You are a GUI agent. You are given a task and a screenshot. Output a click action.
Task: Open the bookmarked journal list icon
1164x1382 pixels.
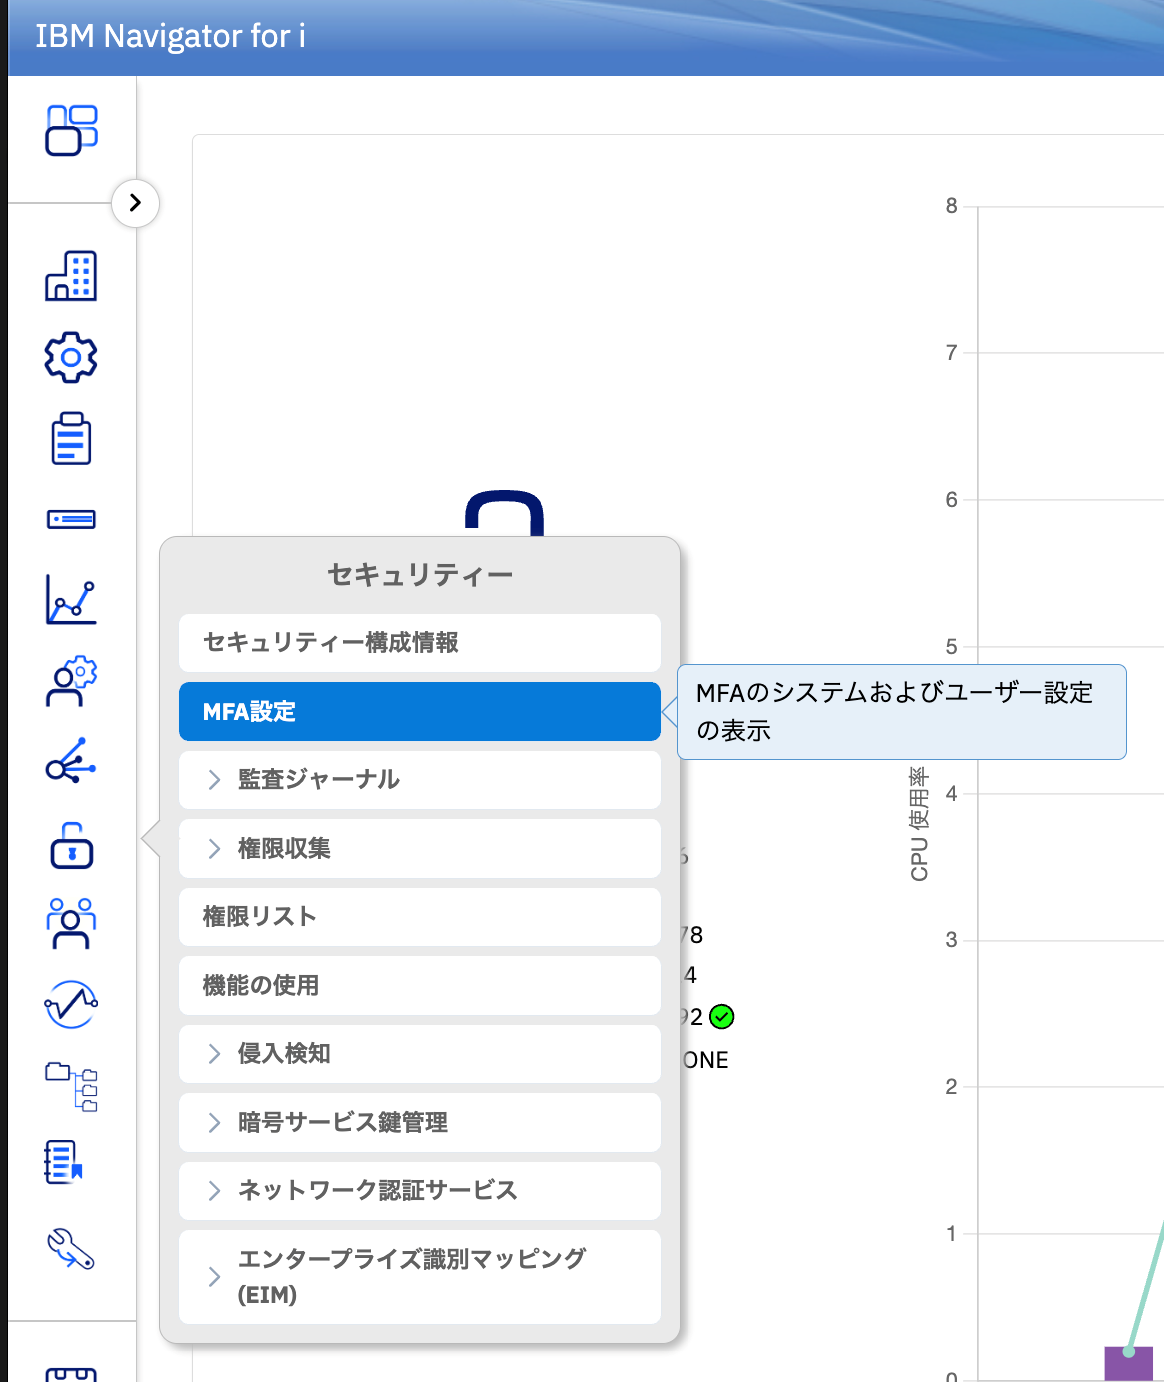(x=64, y=1163)
